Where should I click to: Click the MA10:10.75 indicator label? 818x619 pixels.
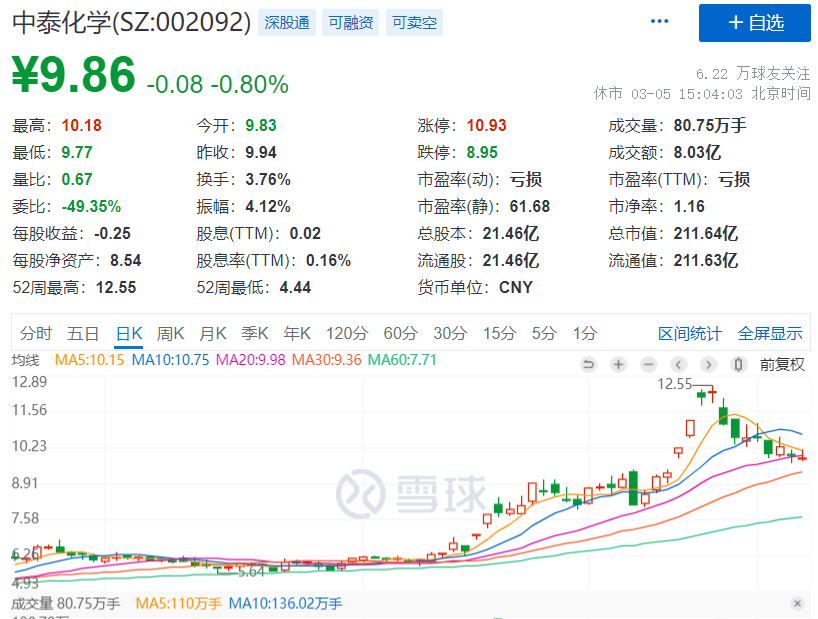pyautogui.click(x=171, y=360)
